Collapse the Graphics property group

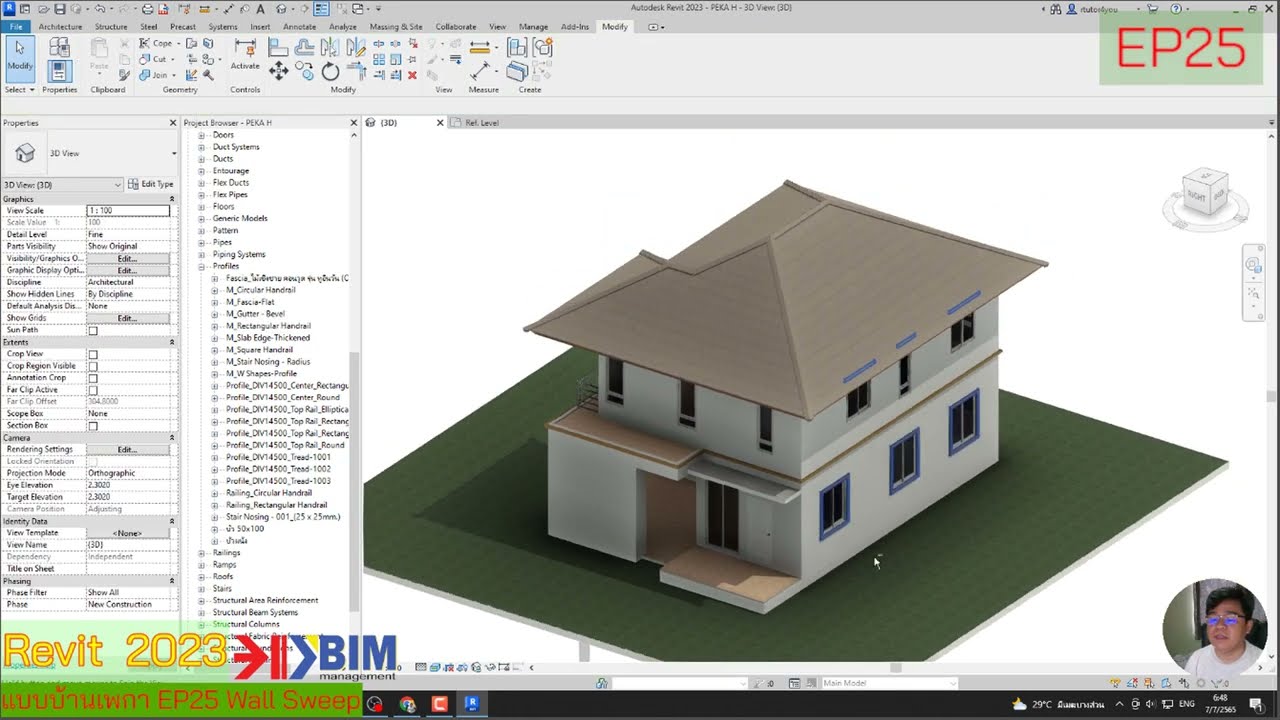click(171, 199)
